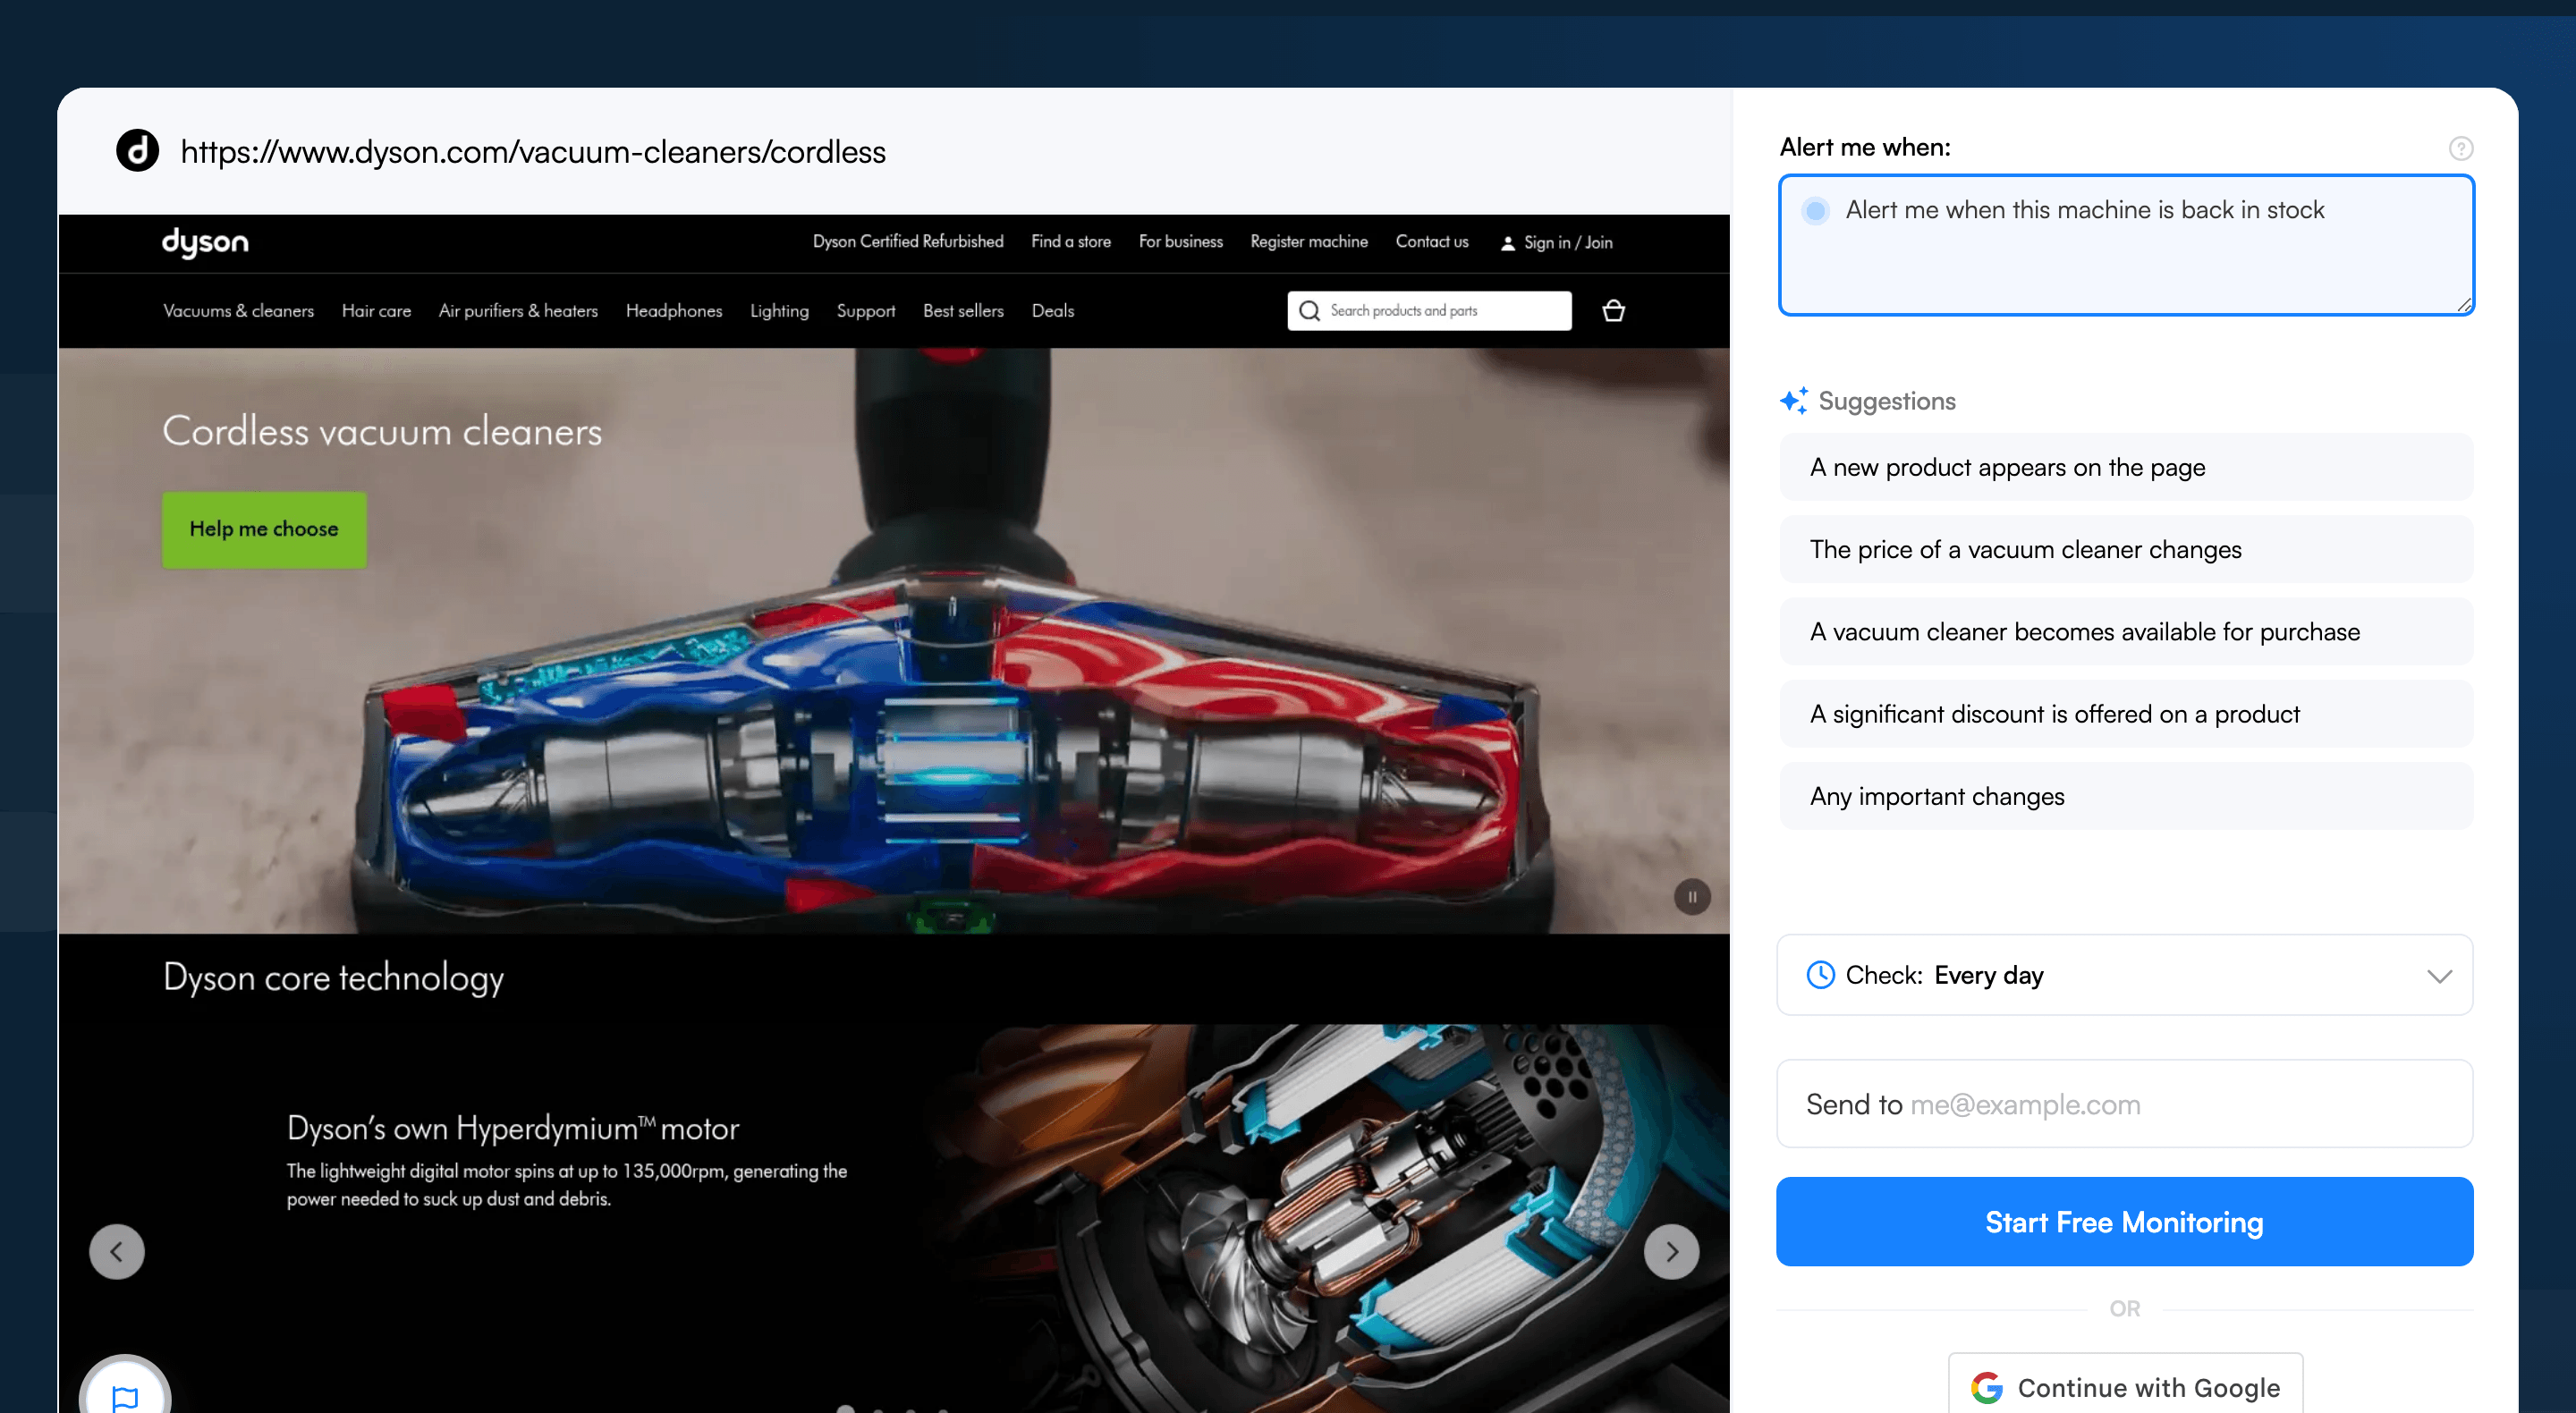
Task: Go to next carousel slide
Action: pos(1671,1252)
